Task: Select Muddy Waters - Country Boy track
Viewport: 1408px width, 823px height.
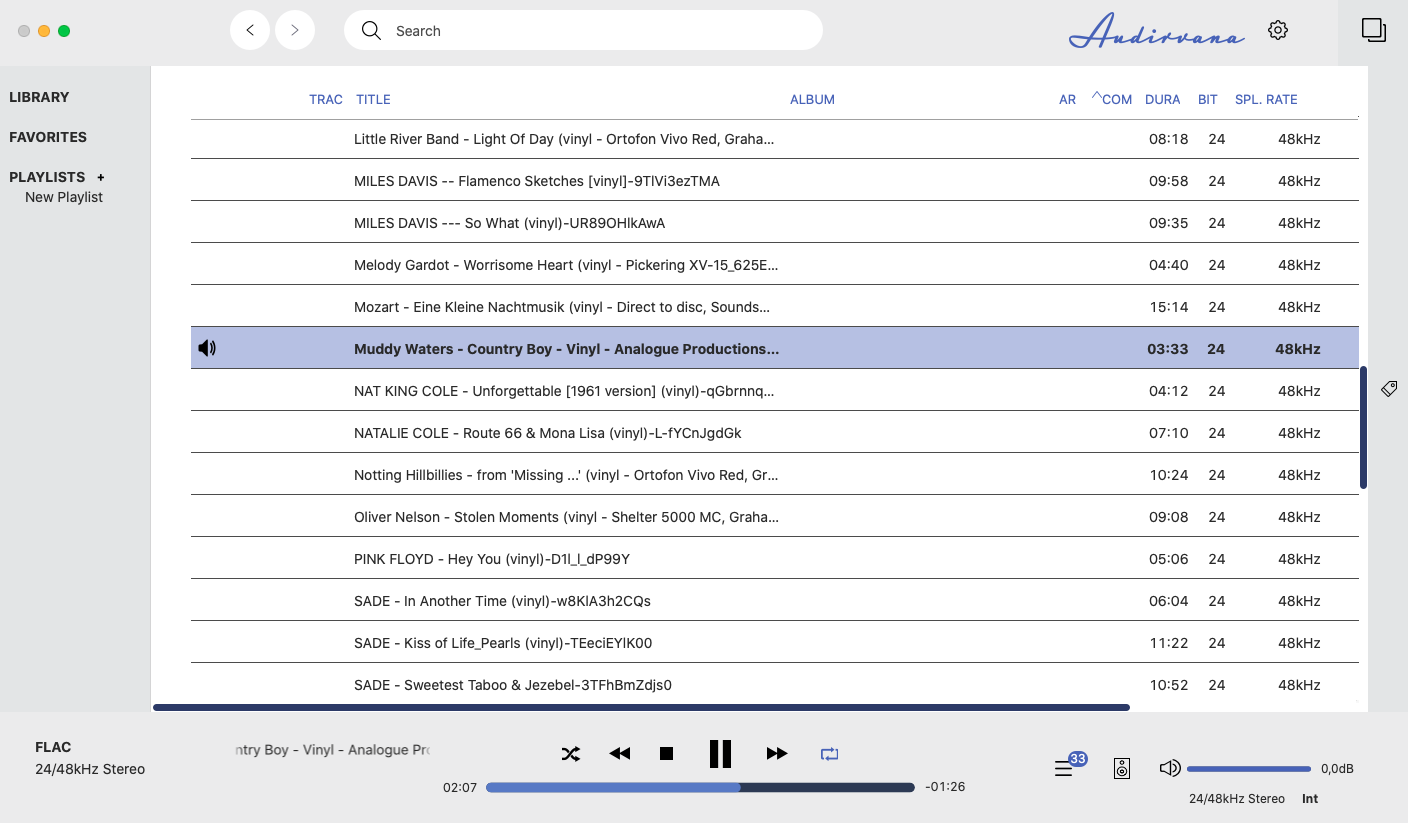Action: point(775,349)
